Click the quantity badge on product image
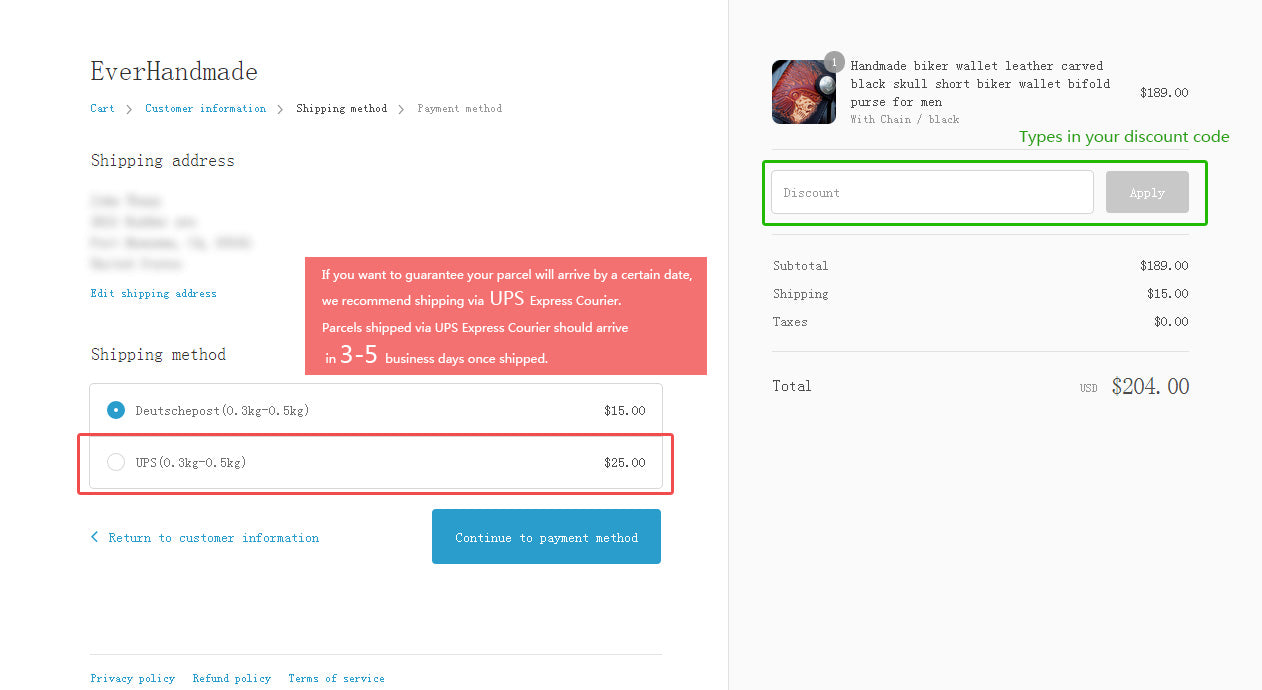Image resolution: width=1262 pixels, height=690 pixels. 834,62
